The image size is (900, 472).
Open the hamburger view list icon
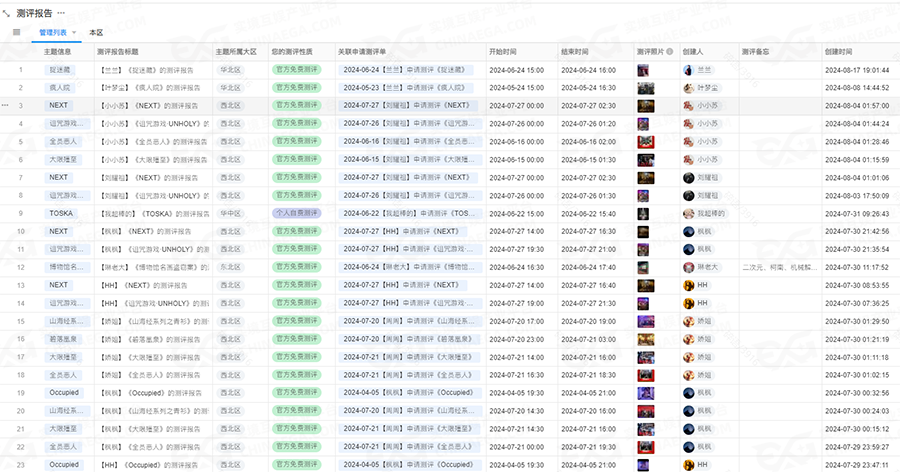click(x=16, y=32)
